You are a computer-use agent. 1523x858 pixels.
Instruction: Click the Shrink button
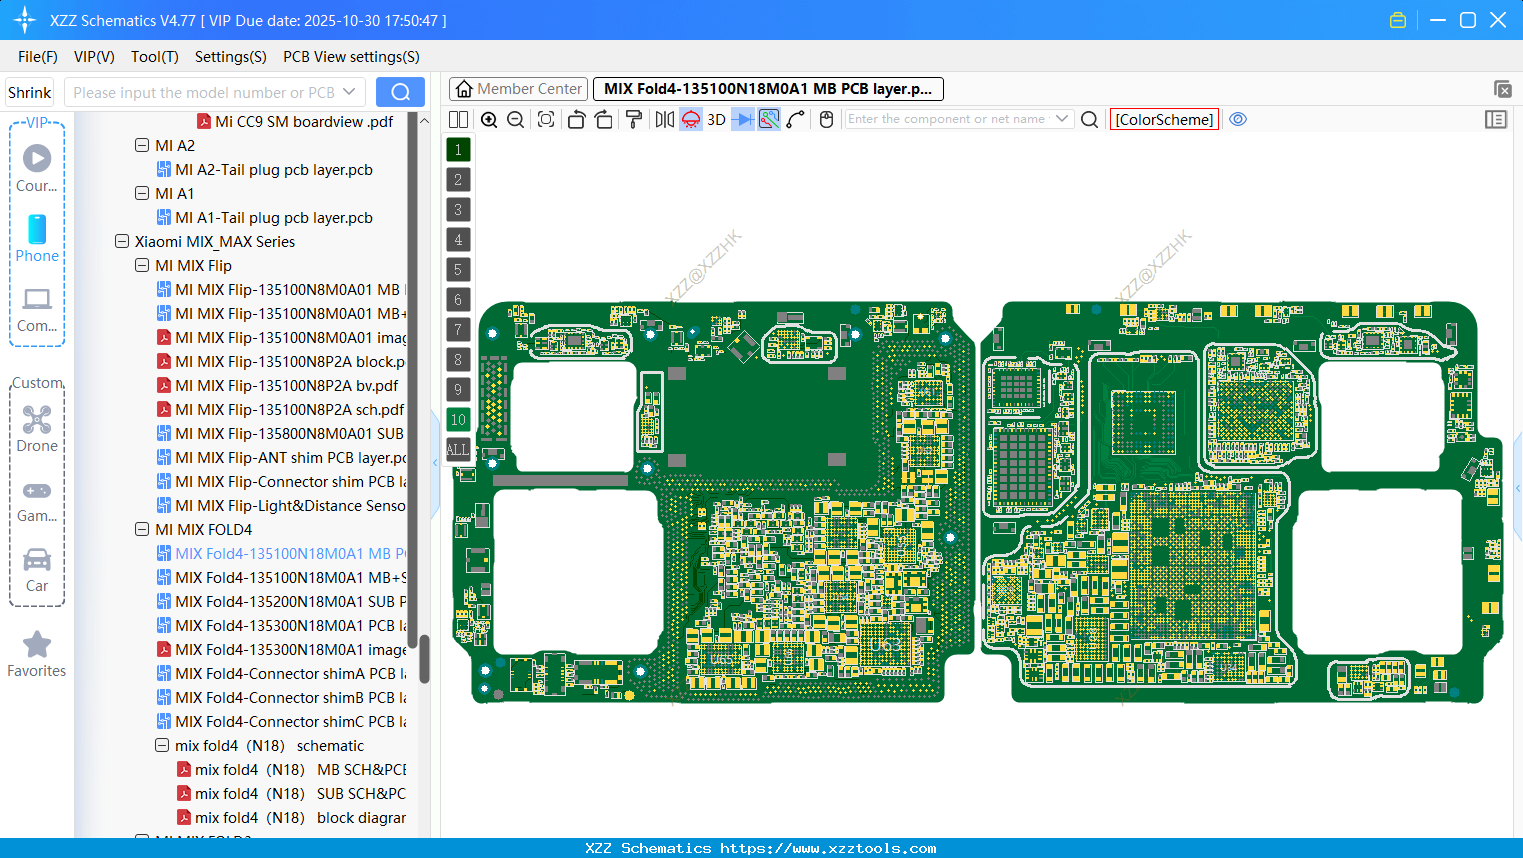coord(28,92)
